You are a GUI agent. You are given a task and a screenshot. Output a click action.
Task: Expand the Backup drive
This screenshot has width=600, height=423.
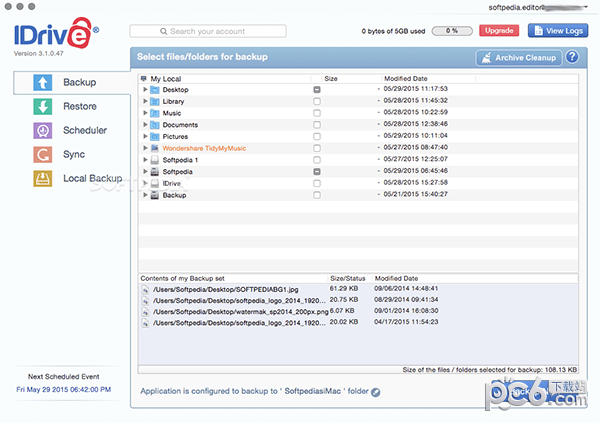pyautogui.click(x=145, y=195)
